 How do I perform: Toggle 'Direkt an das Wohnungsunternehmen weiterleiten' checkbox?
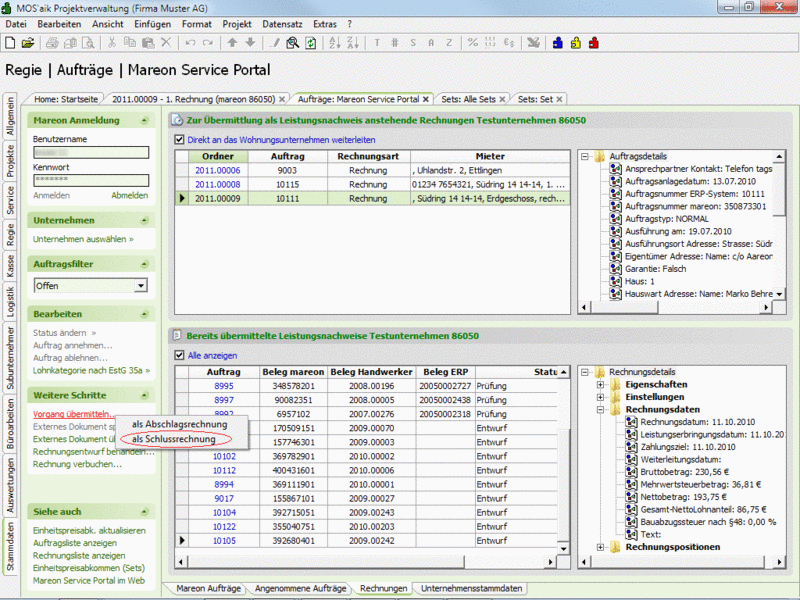pyautogui.click(x=179, y=140)
